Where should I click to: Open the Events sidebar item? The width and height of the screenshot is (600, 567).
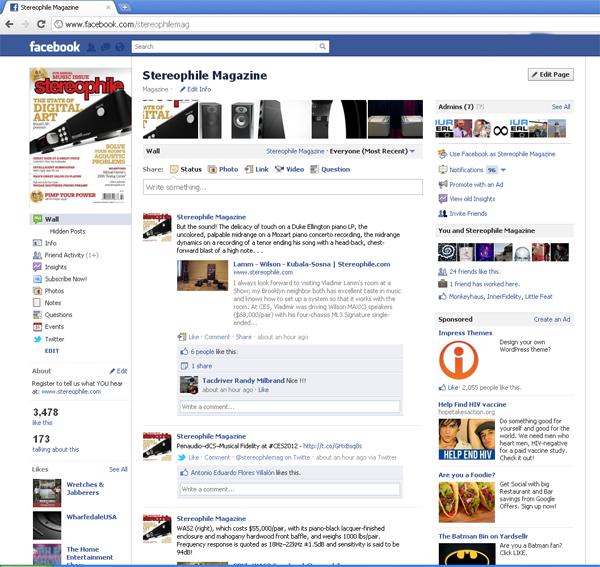click(54, 327)
